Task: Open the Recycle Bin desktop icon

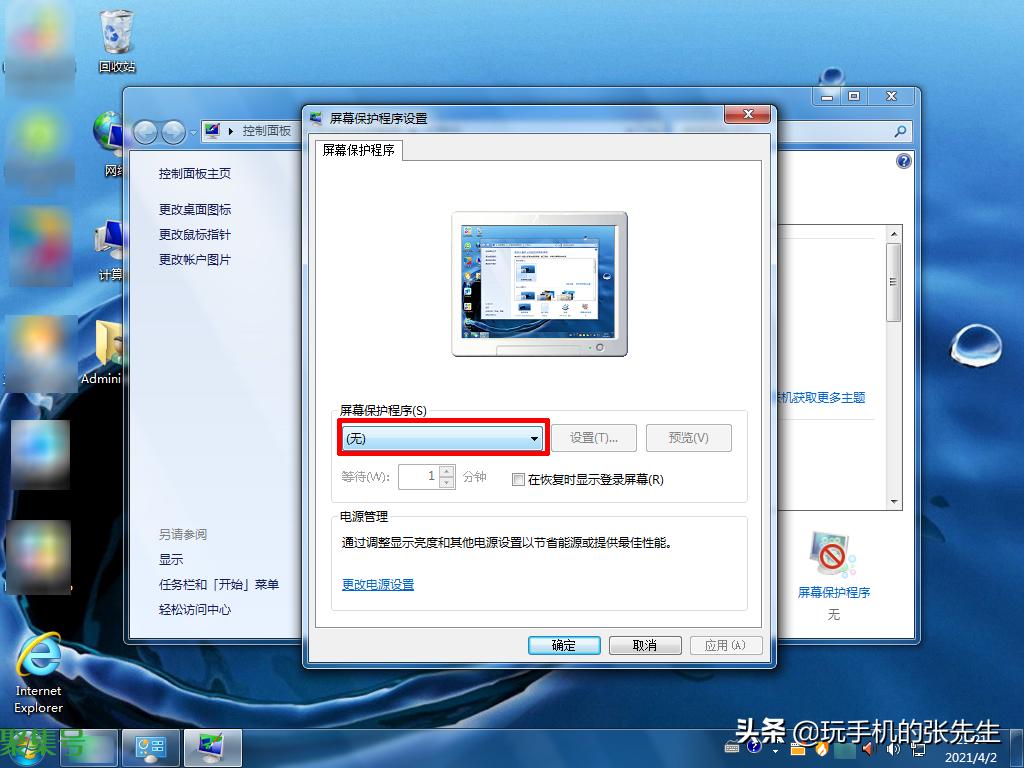Action: pyautogui.click(x=116, y=40)
